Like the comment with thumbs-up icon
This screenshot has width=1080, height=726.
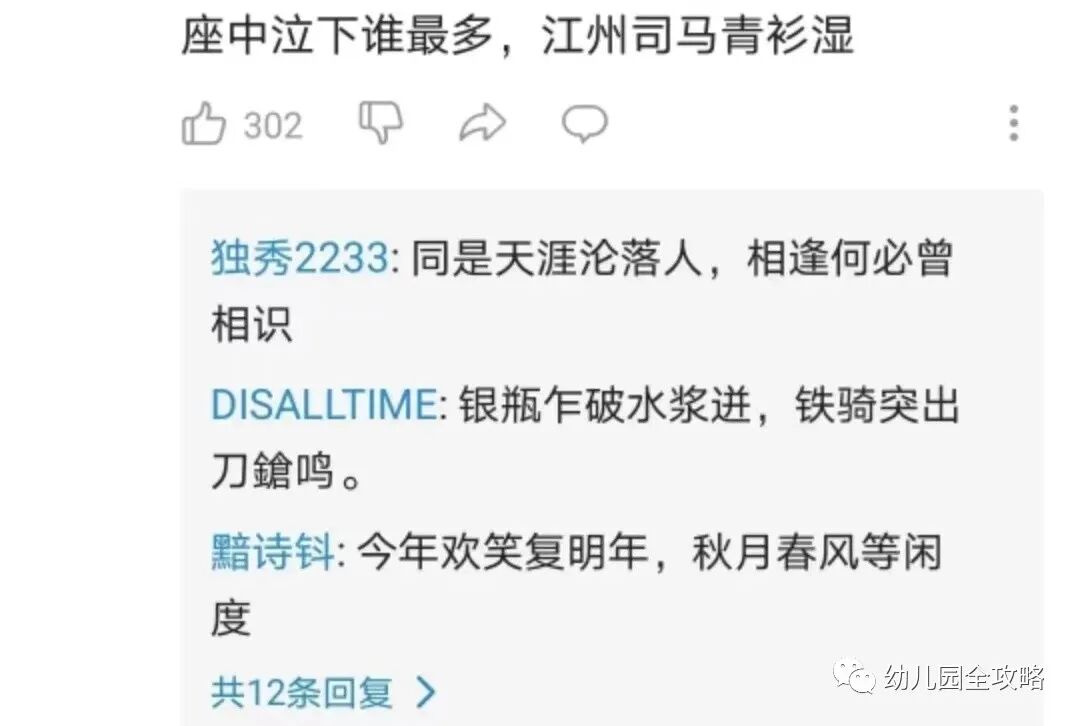tap(203, 123)
